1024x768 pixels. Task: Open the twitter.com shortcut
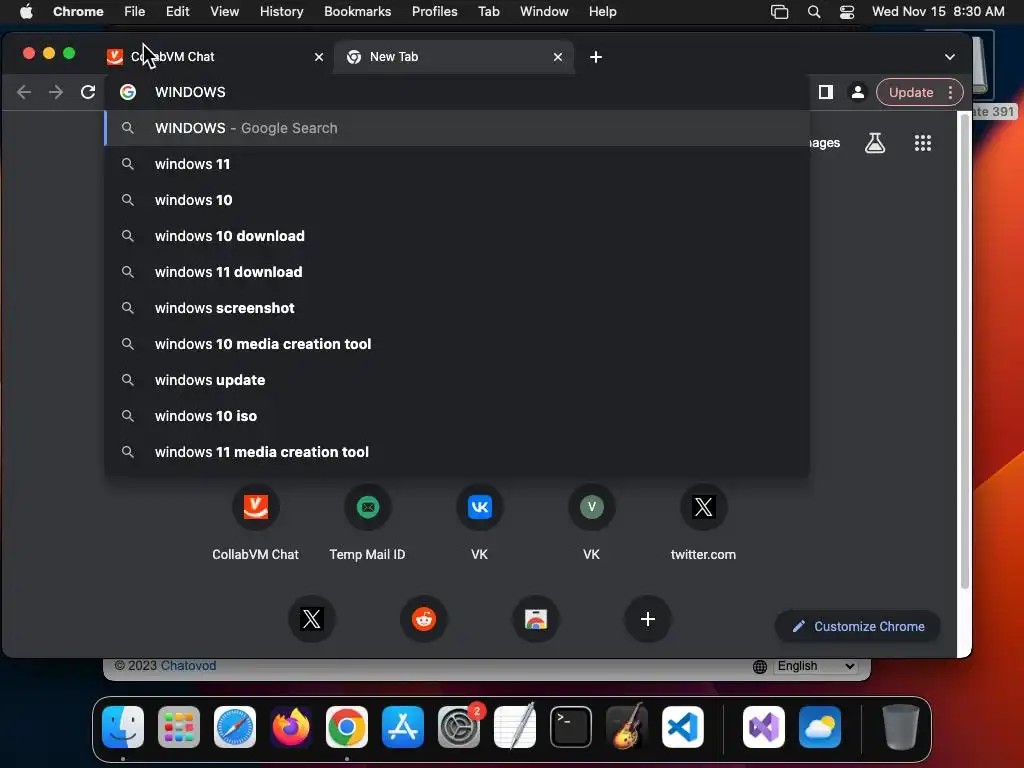point(703,524)
